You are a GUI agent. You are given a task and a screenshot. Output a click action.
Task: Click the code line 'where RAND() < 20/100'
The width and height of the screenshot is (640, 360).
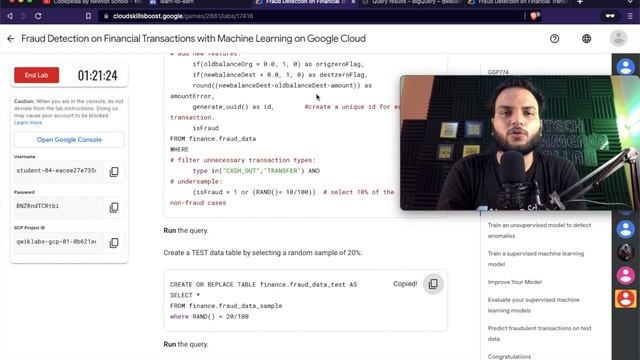point(209,316)
